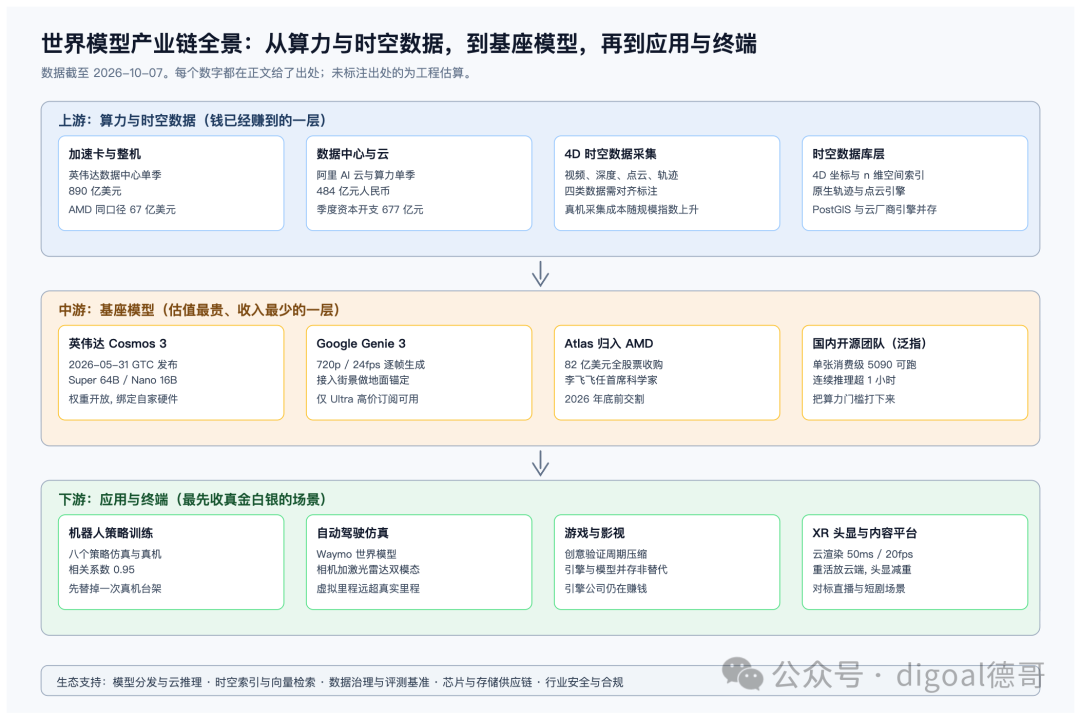Select the line "Super 64B / Nano 16B"
The image size is (1080, 718).
coord(123,380)
